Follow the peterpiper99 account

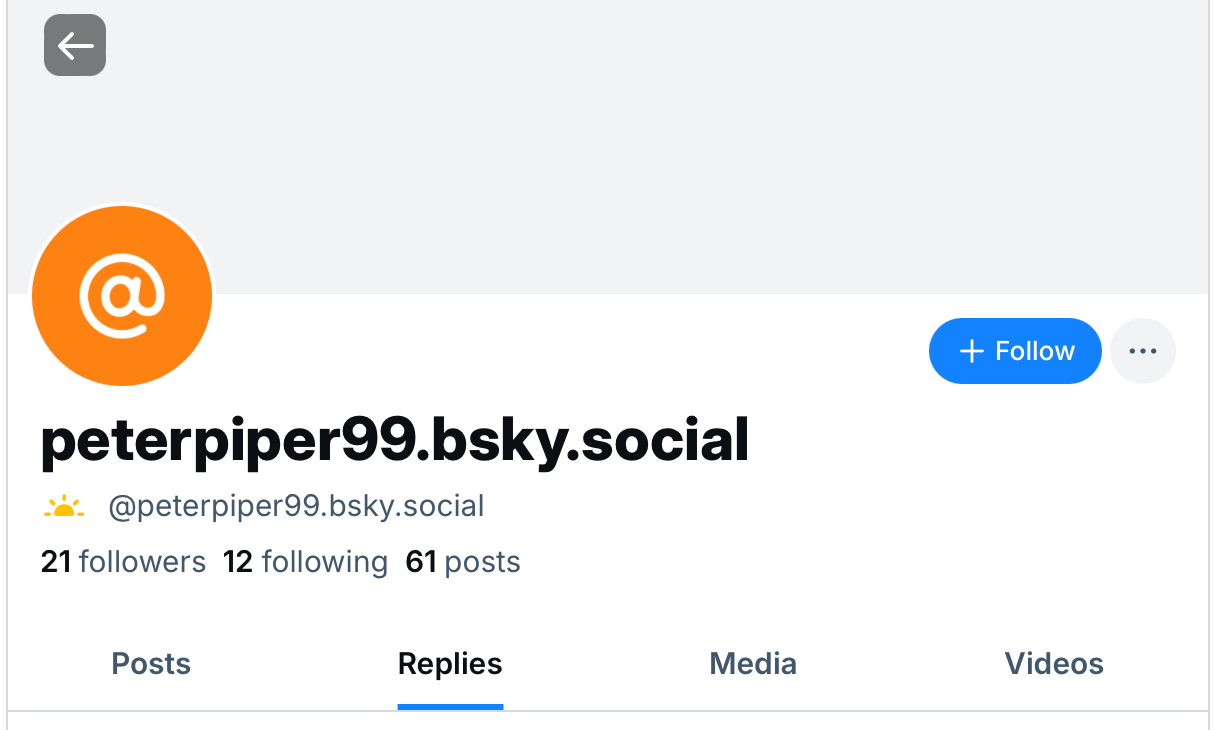[x=1015, y=351]
